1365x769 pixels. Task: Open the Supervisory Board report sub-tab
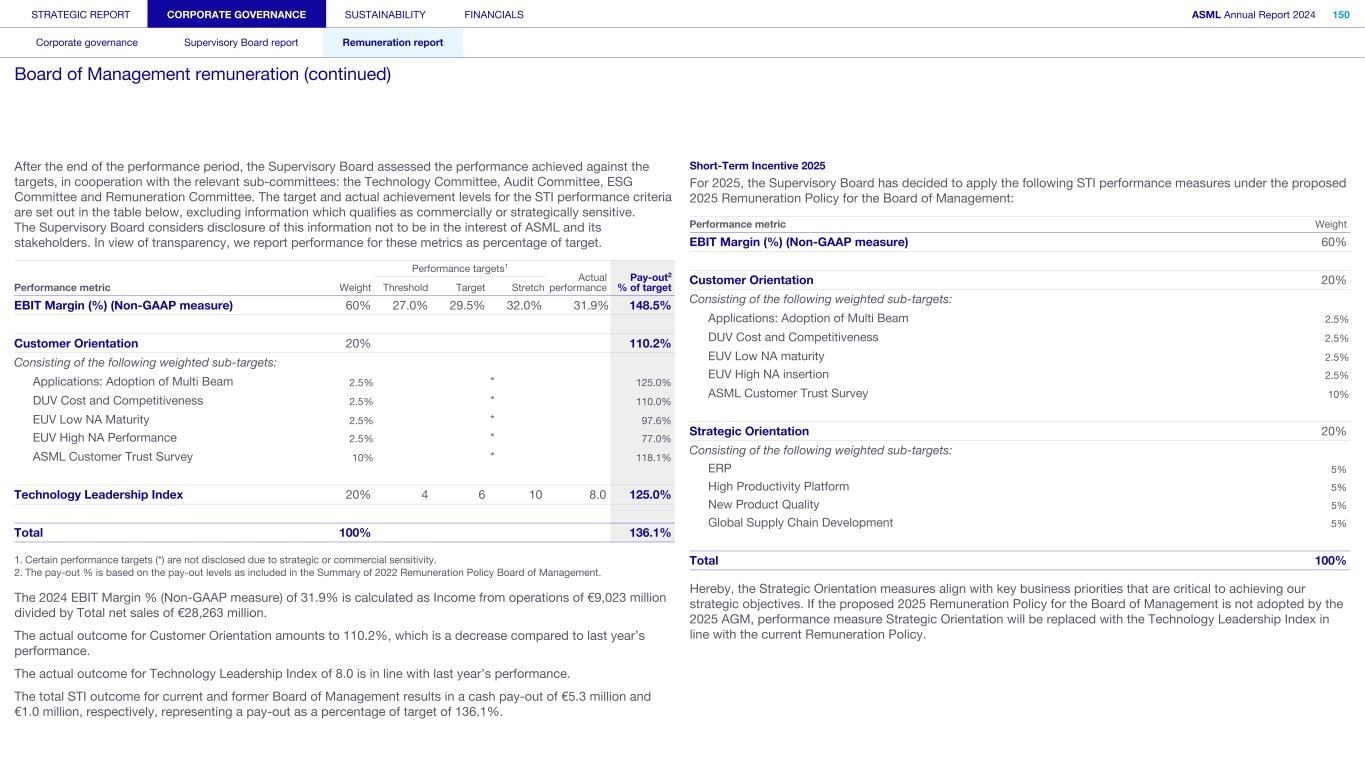[241, 42]
